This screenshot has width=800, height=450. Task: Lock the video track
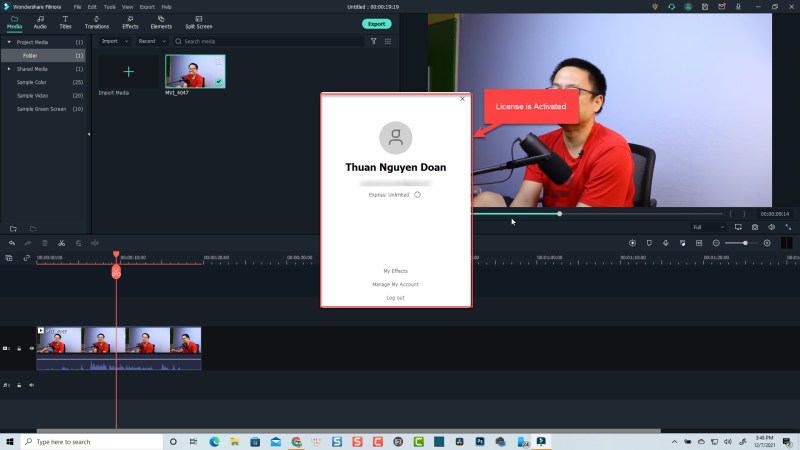coord(19,348)
